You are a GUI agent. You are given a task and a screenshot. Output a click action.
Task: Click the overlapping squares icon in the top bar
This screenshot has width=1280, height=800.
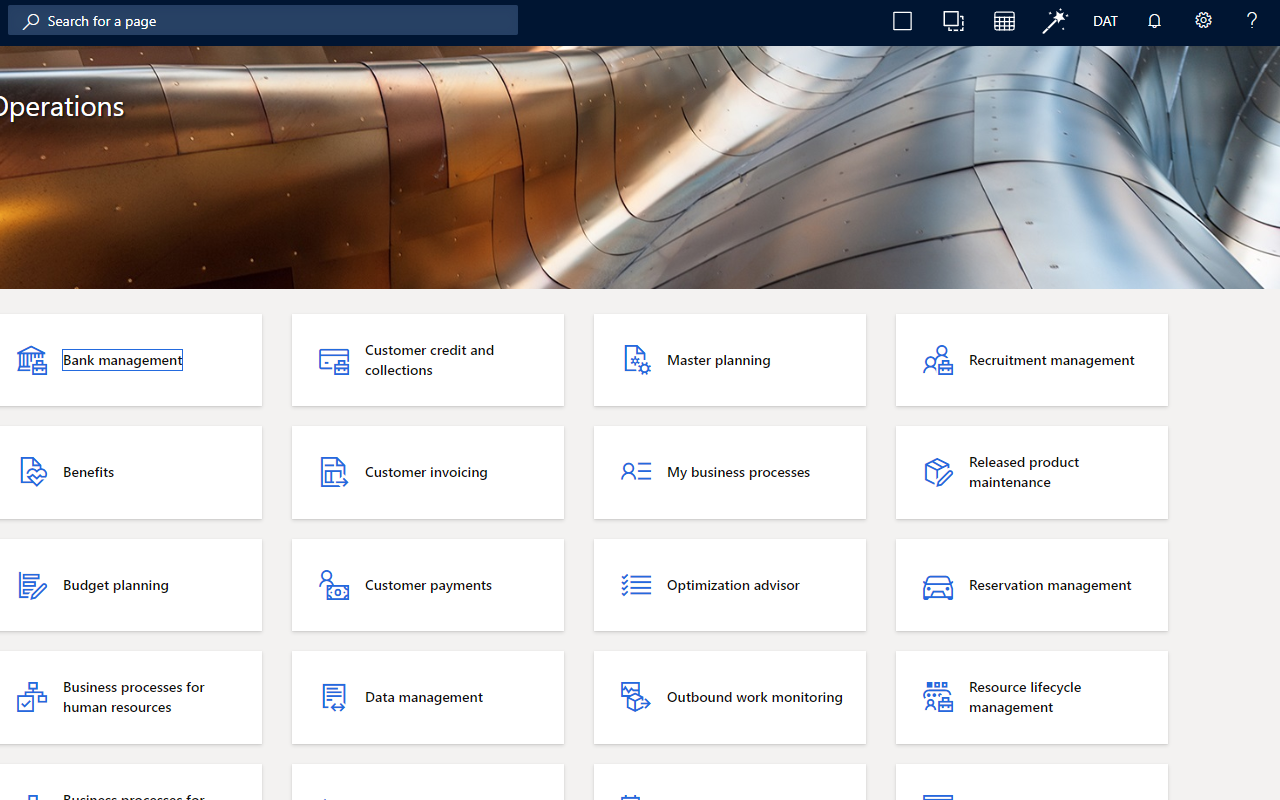point(953,21)
